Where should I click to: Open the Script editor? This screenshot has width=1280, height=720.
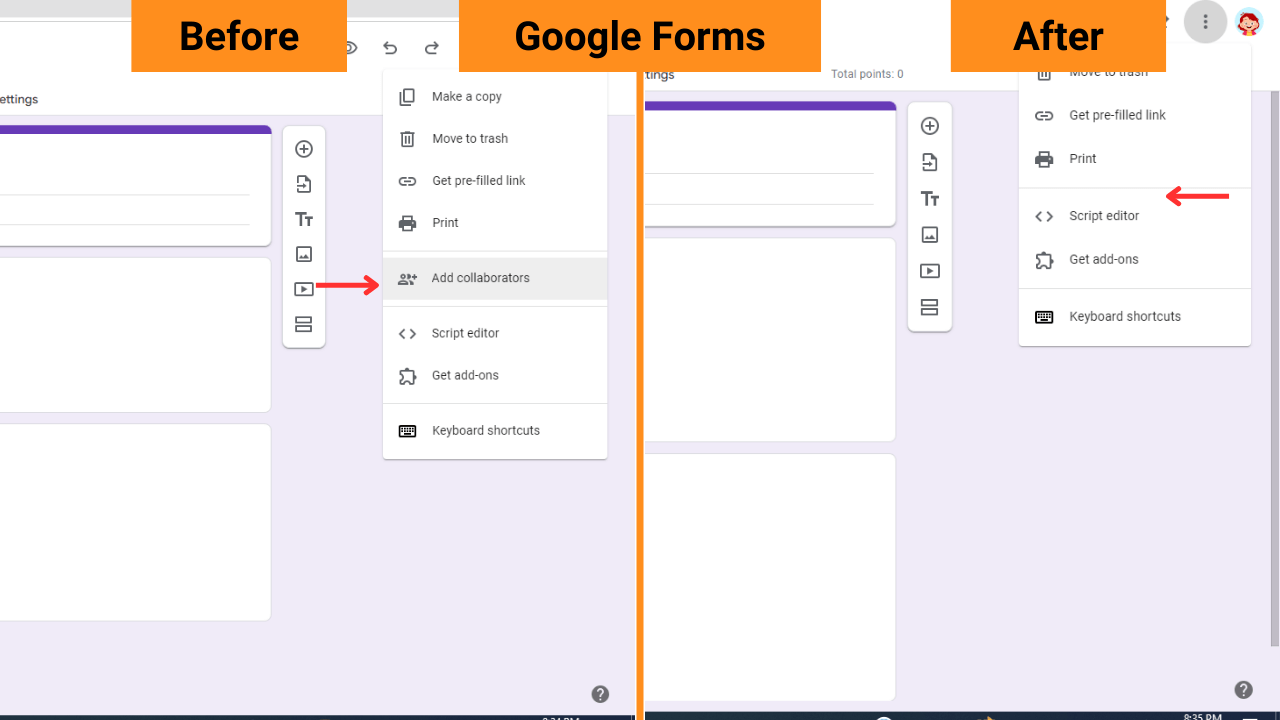(465, 333)
